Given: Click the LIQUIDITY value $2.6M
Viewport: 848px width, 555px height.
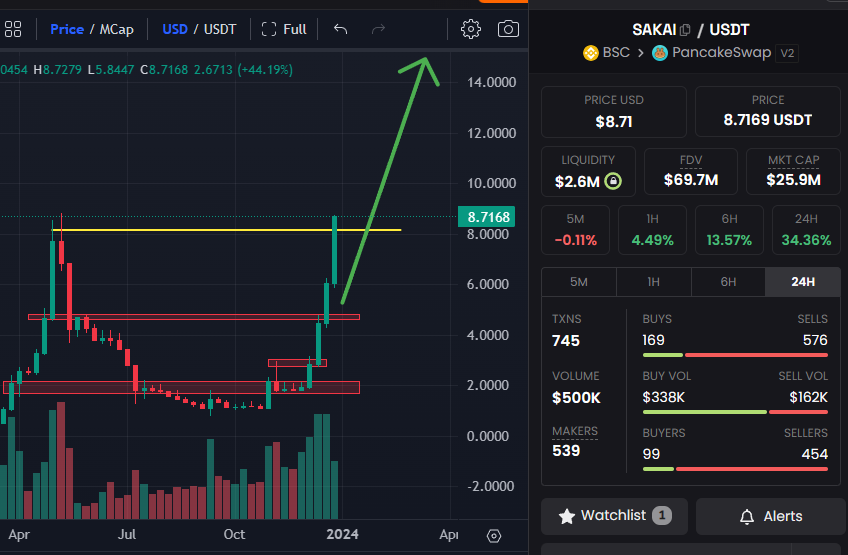Looking at the screenshot, I should pos(577,181).
